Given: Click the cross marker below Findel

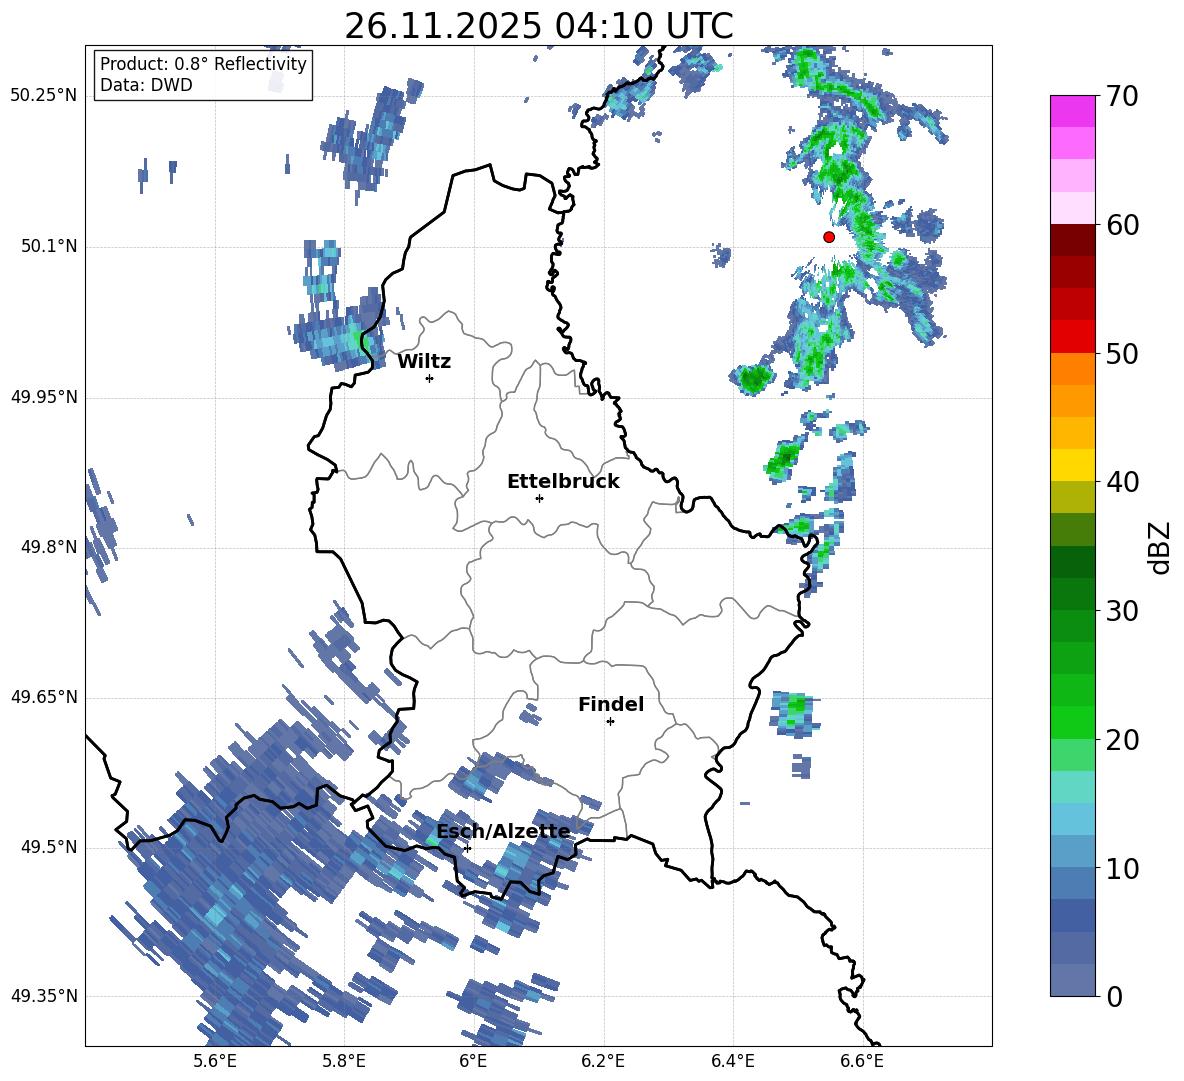Looking at the screenshot, I should [610, 722].
